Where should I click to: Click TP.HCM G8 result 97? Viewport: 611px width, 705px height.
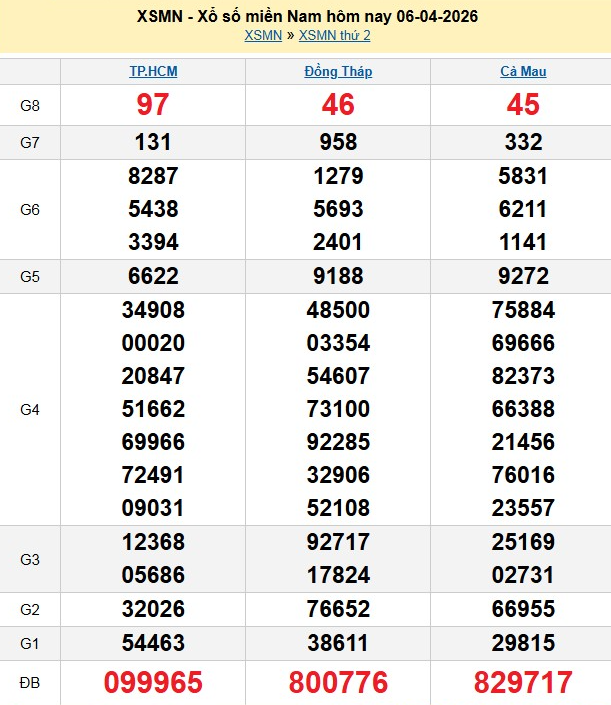(153, 105)
